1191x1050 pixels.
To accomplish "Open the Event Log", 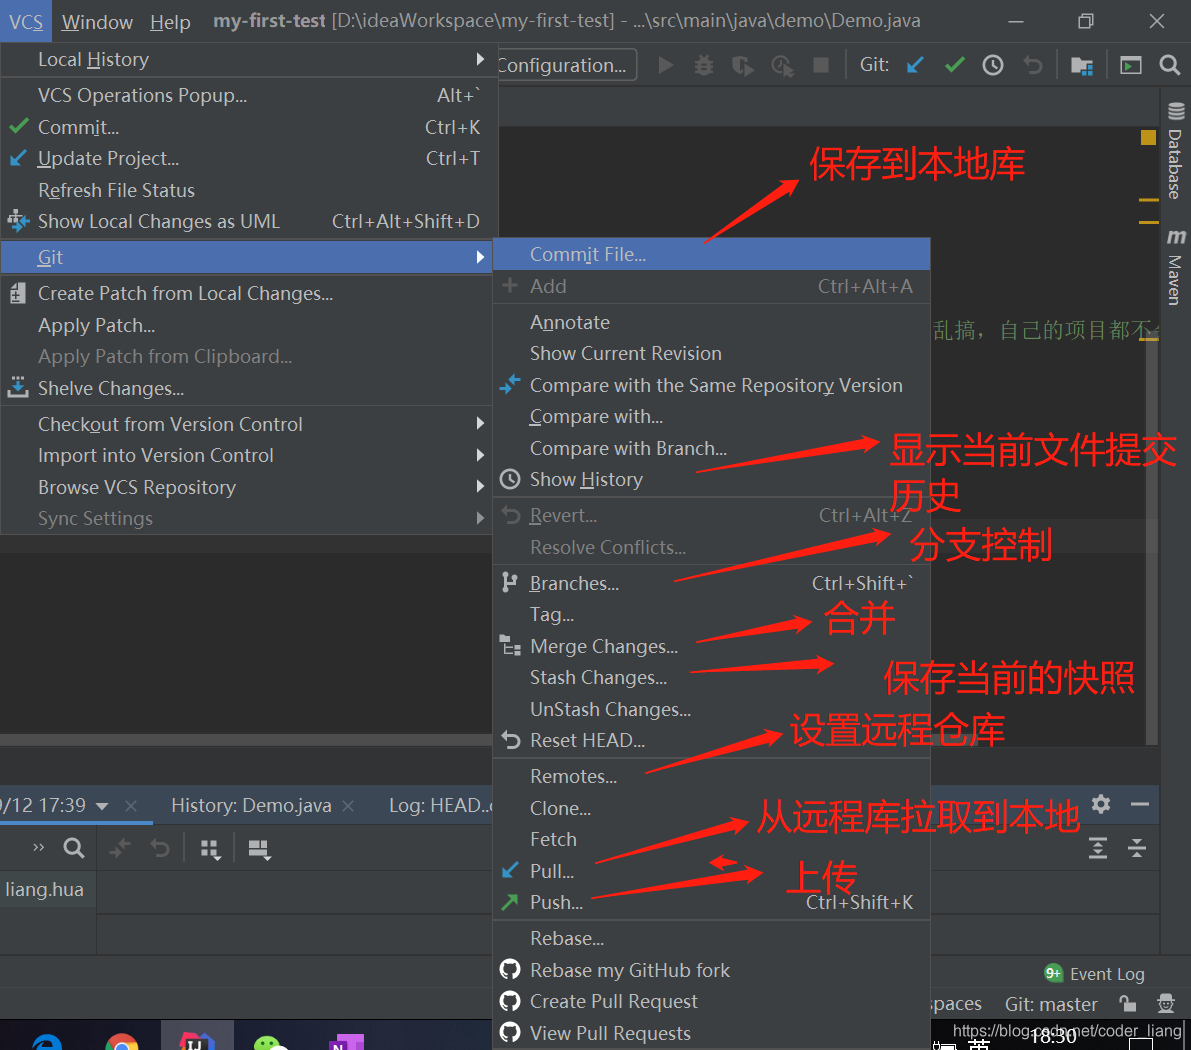I will pyautogui.click(x=1095, y=974).
